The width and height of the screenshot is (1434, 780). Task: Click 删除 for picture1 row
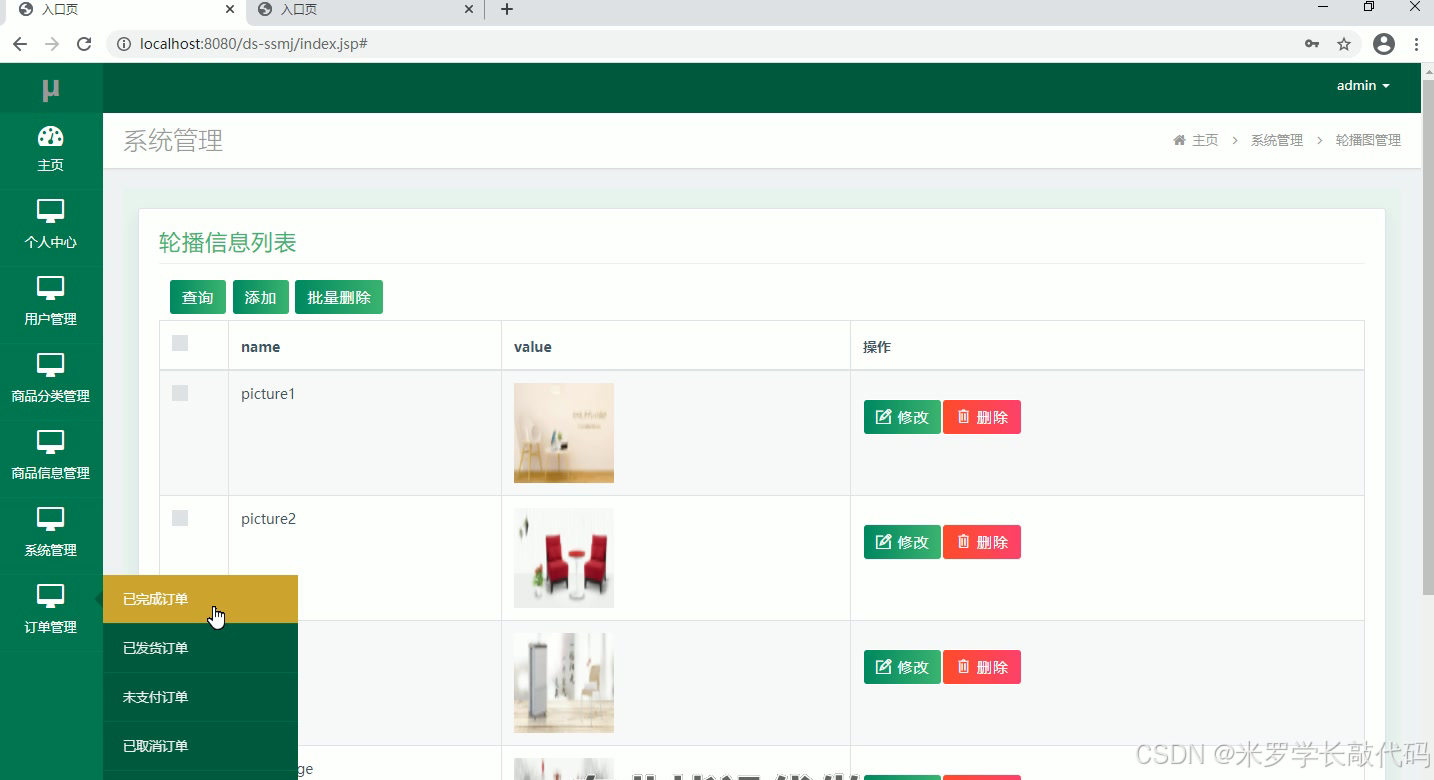(x=982, y=417)
